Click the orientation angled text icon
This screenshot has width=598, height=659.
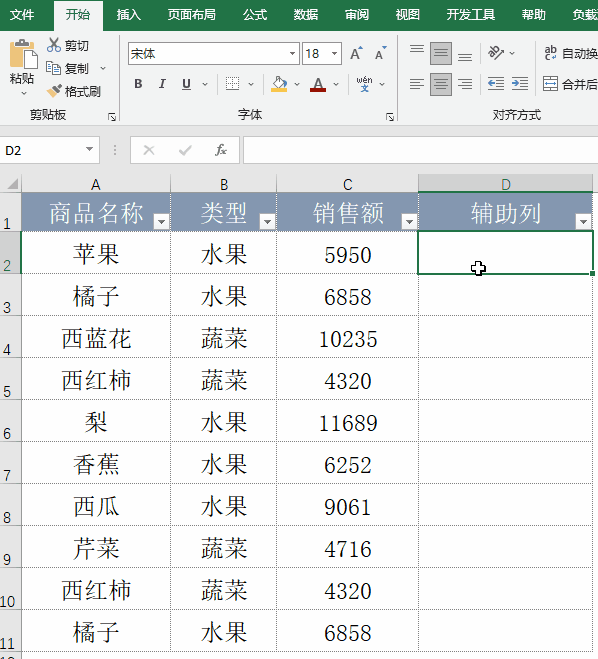(496, 53)
